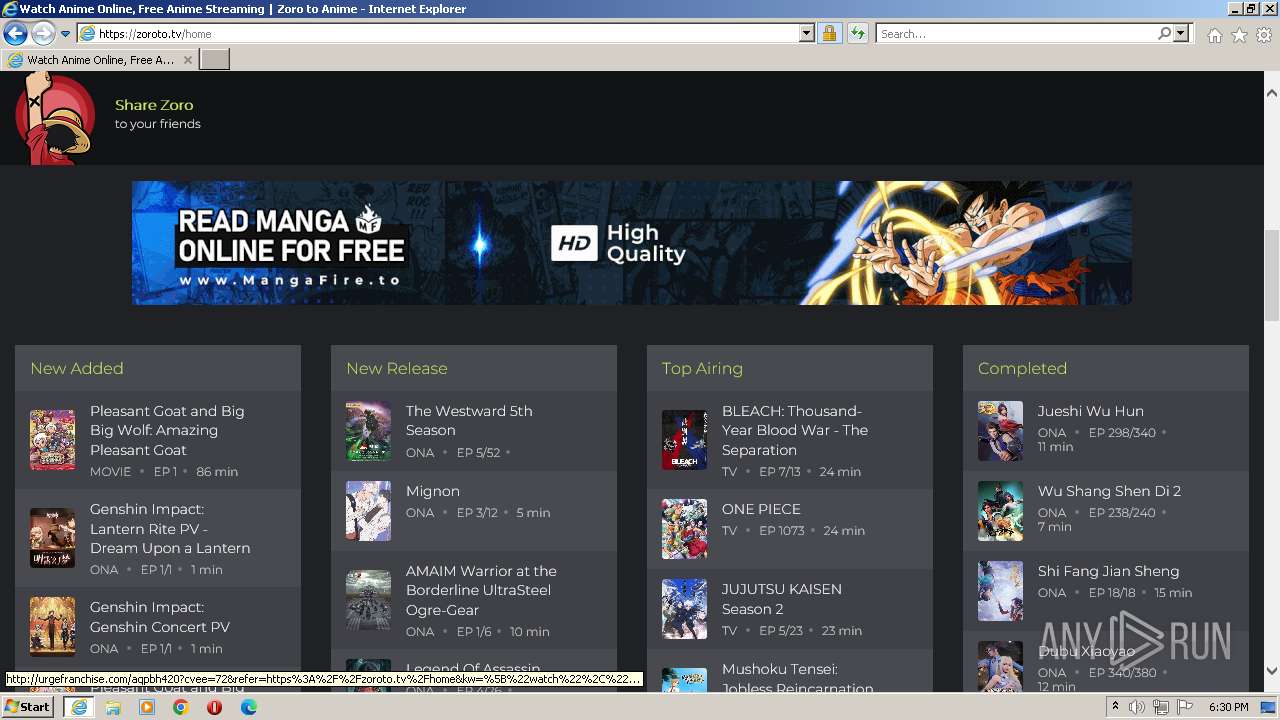Open Microsoft Edge from taskbar
The image size is (1280, 720).
(x=248, y=707)
